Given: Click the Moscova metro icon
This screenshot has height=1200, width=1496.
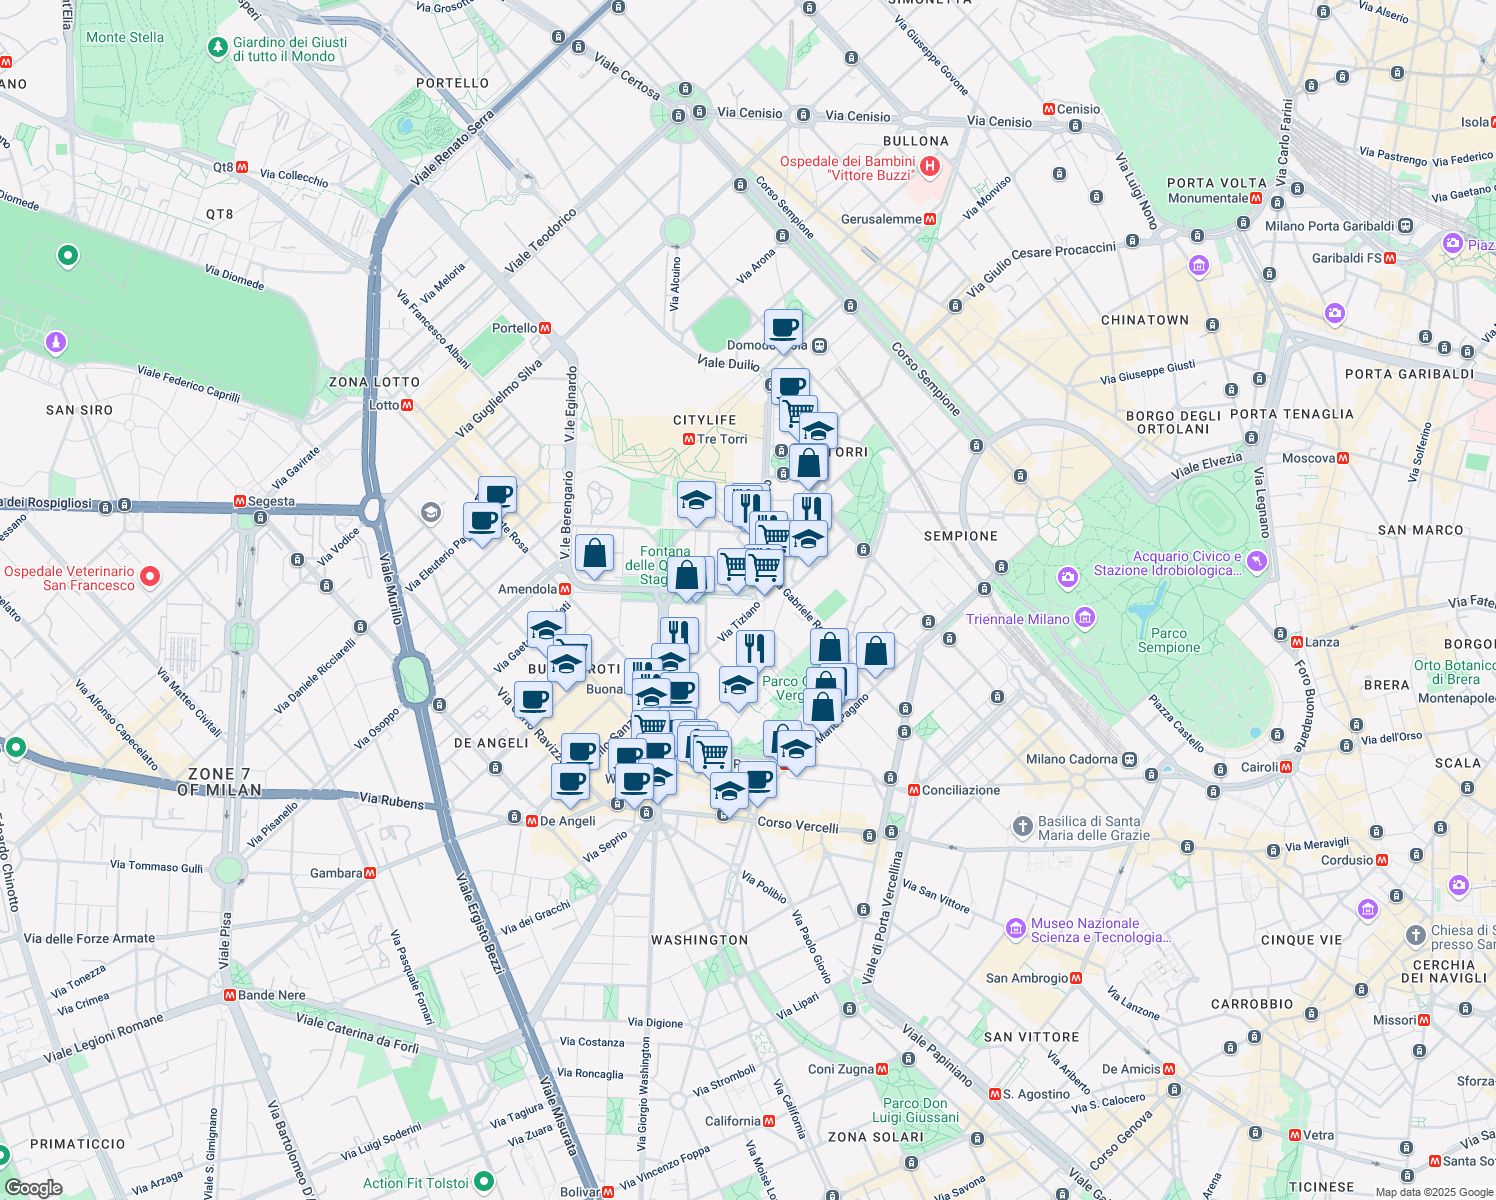Looking at the screenshot, I should click(x=1343, y=458).
